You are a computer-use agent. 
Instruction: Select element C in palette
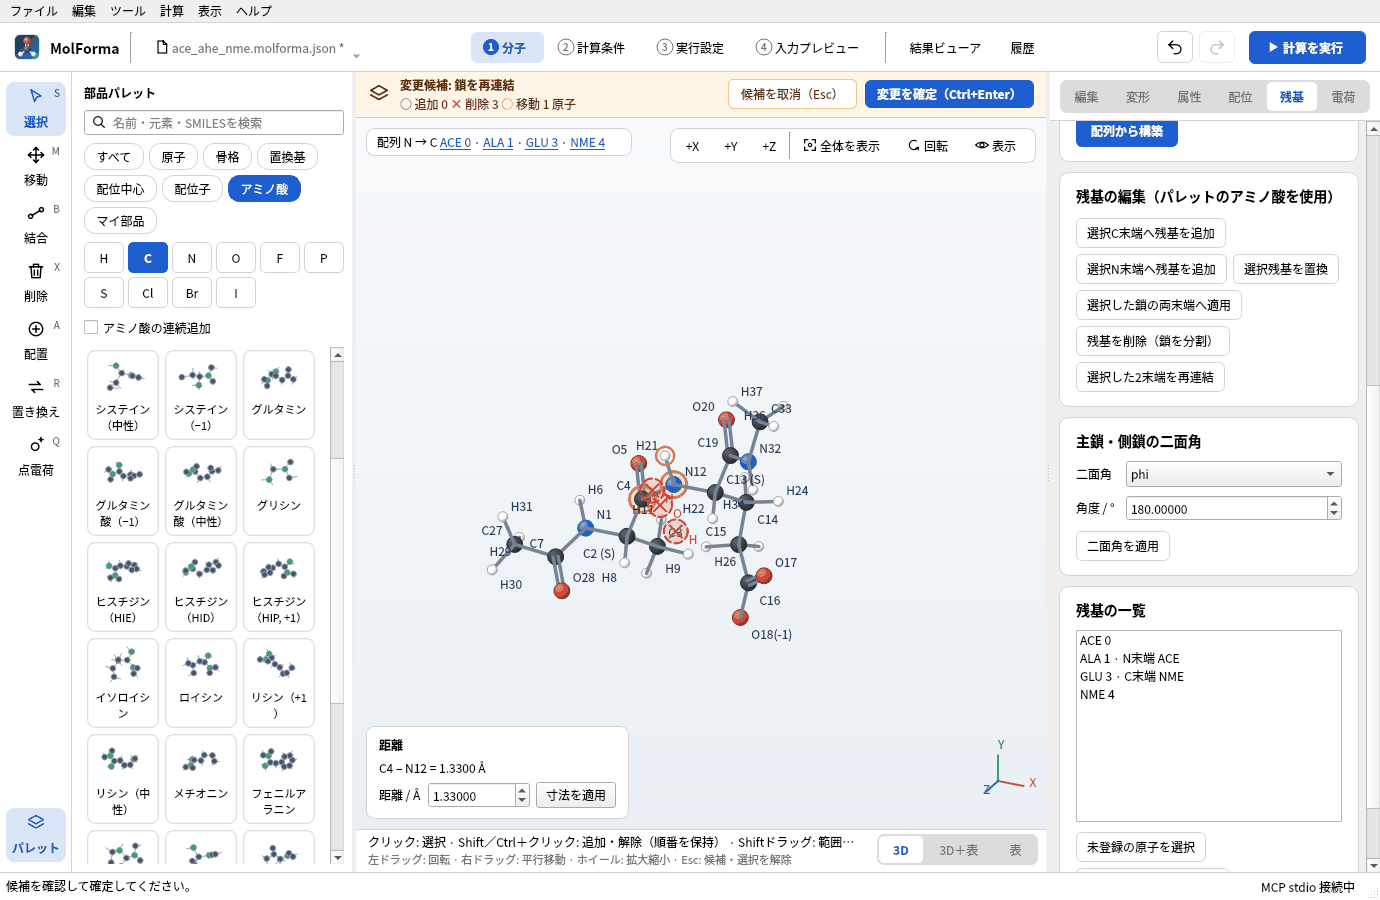pos(148,258)
